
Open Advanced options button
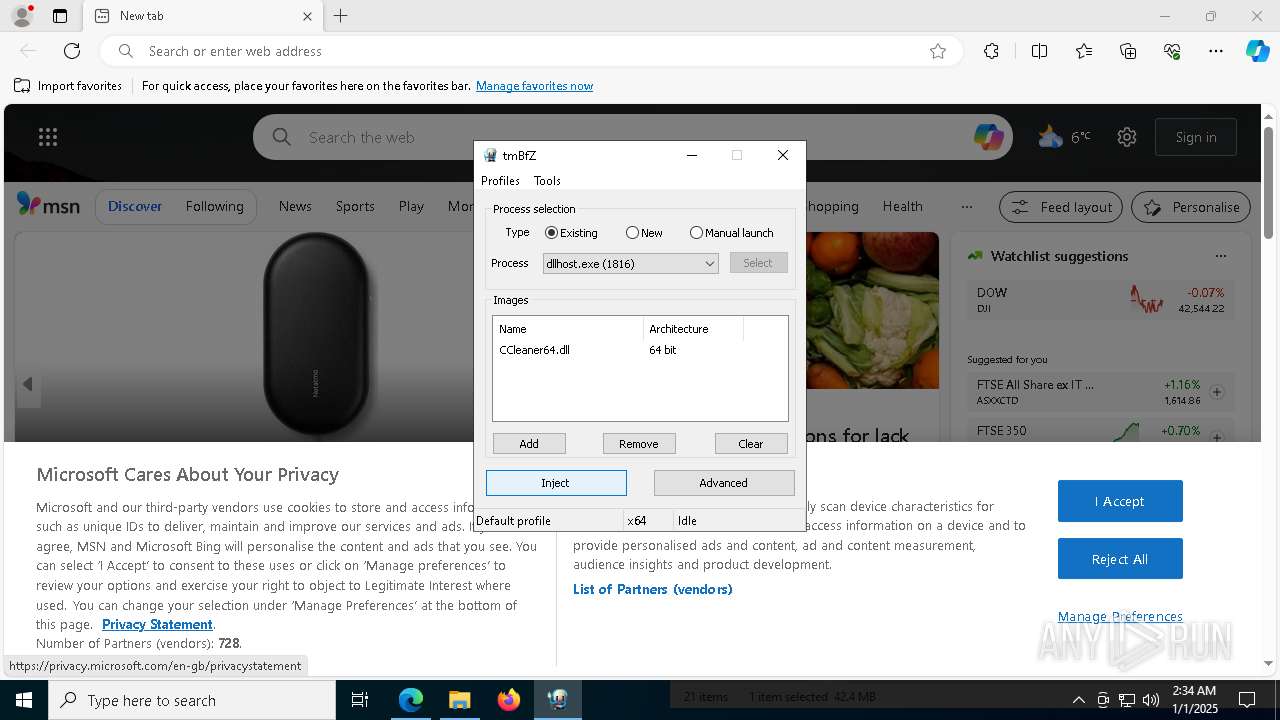tap(724, 483)
